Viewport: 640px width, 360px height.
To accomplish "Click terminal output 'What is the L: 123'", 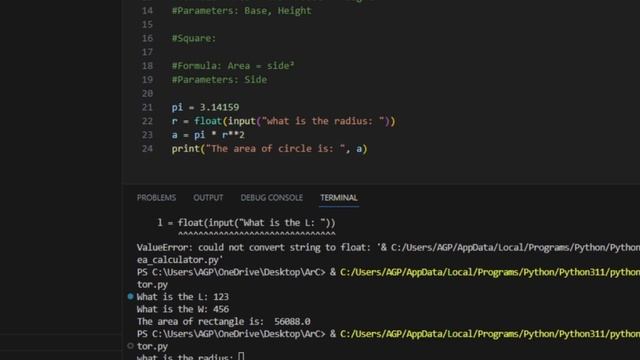I will point(182,297).
